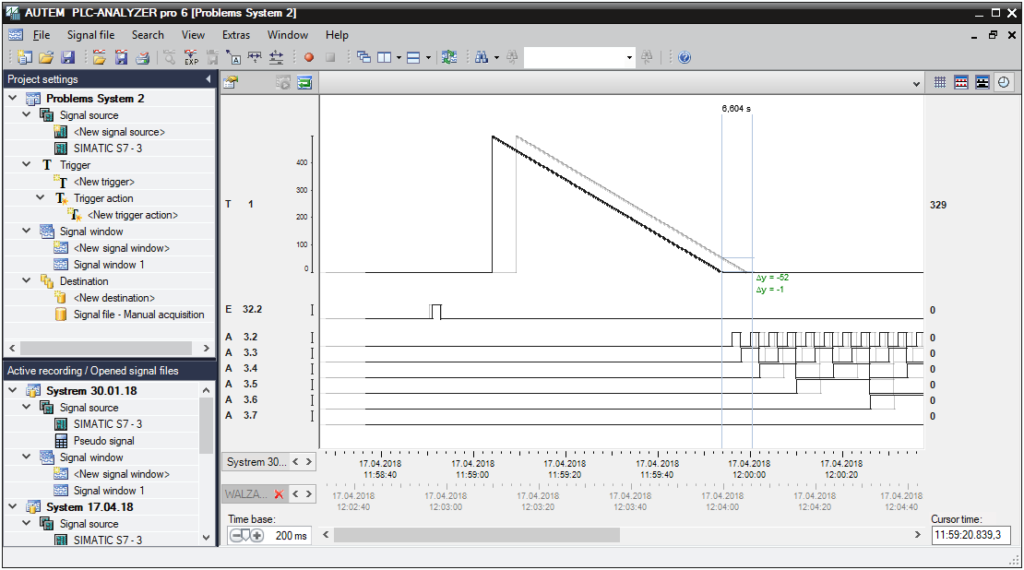Screen dimensions: 1024x570
Task: Select the <New destination> tree item
Action: coord(114,298)
